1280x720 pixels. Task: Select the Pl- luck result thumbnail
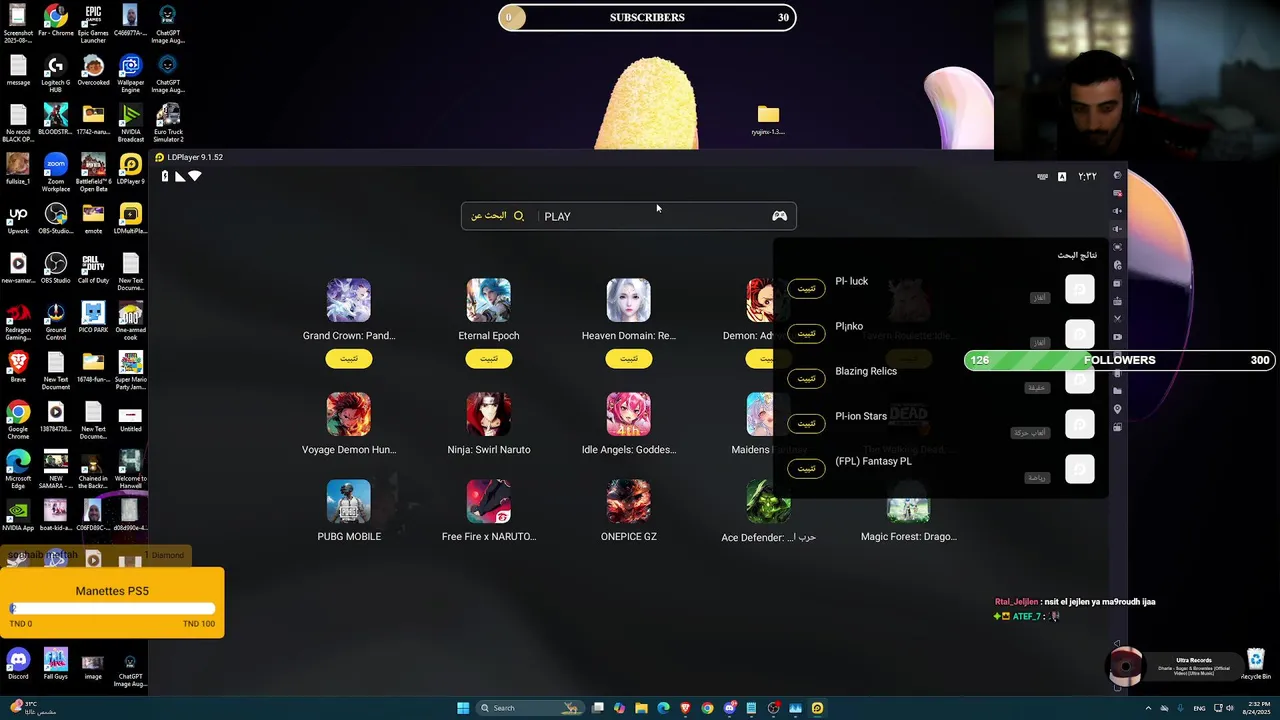click(x=1080, y=289)
